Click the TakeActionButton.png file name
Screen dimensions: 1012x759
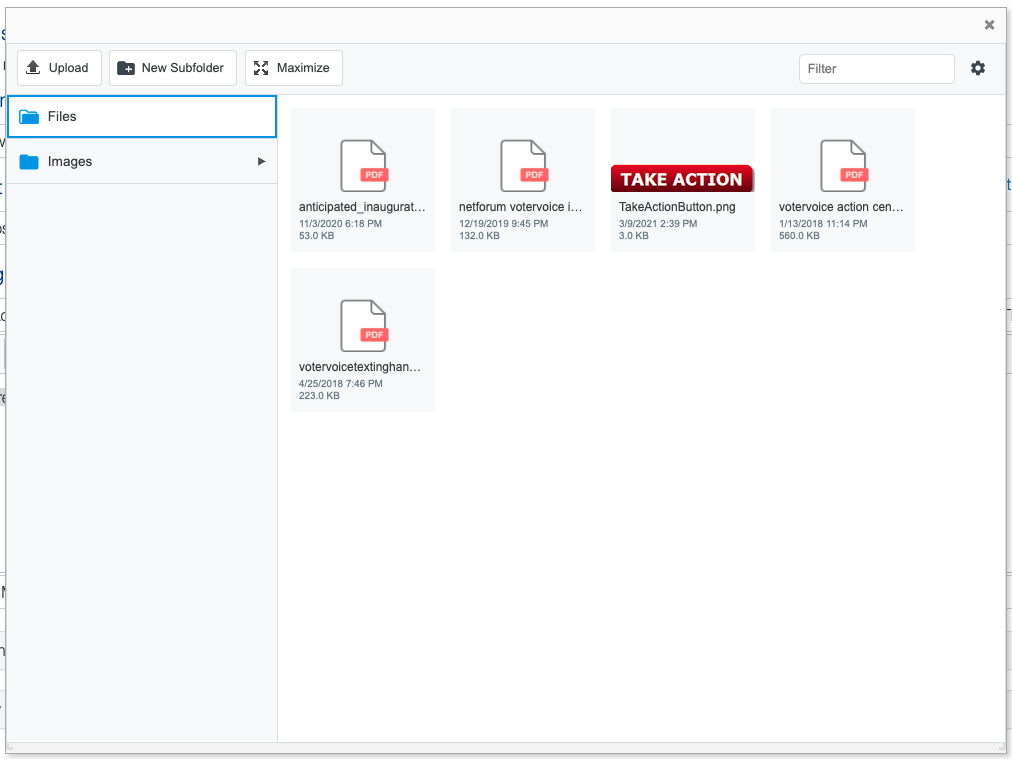point(677,207)
